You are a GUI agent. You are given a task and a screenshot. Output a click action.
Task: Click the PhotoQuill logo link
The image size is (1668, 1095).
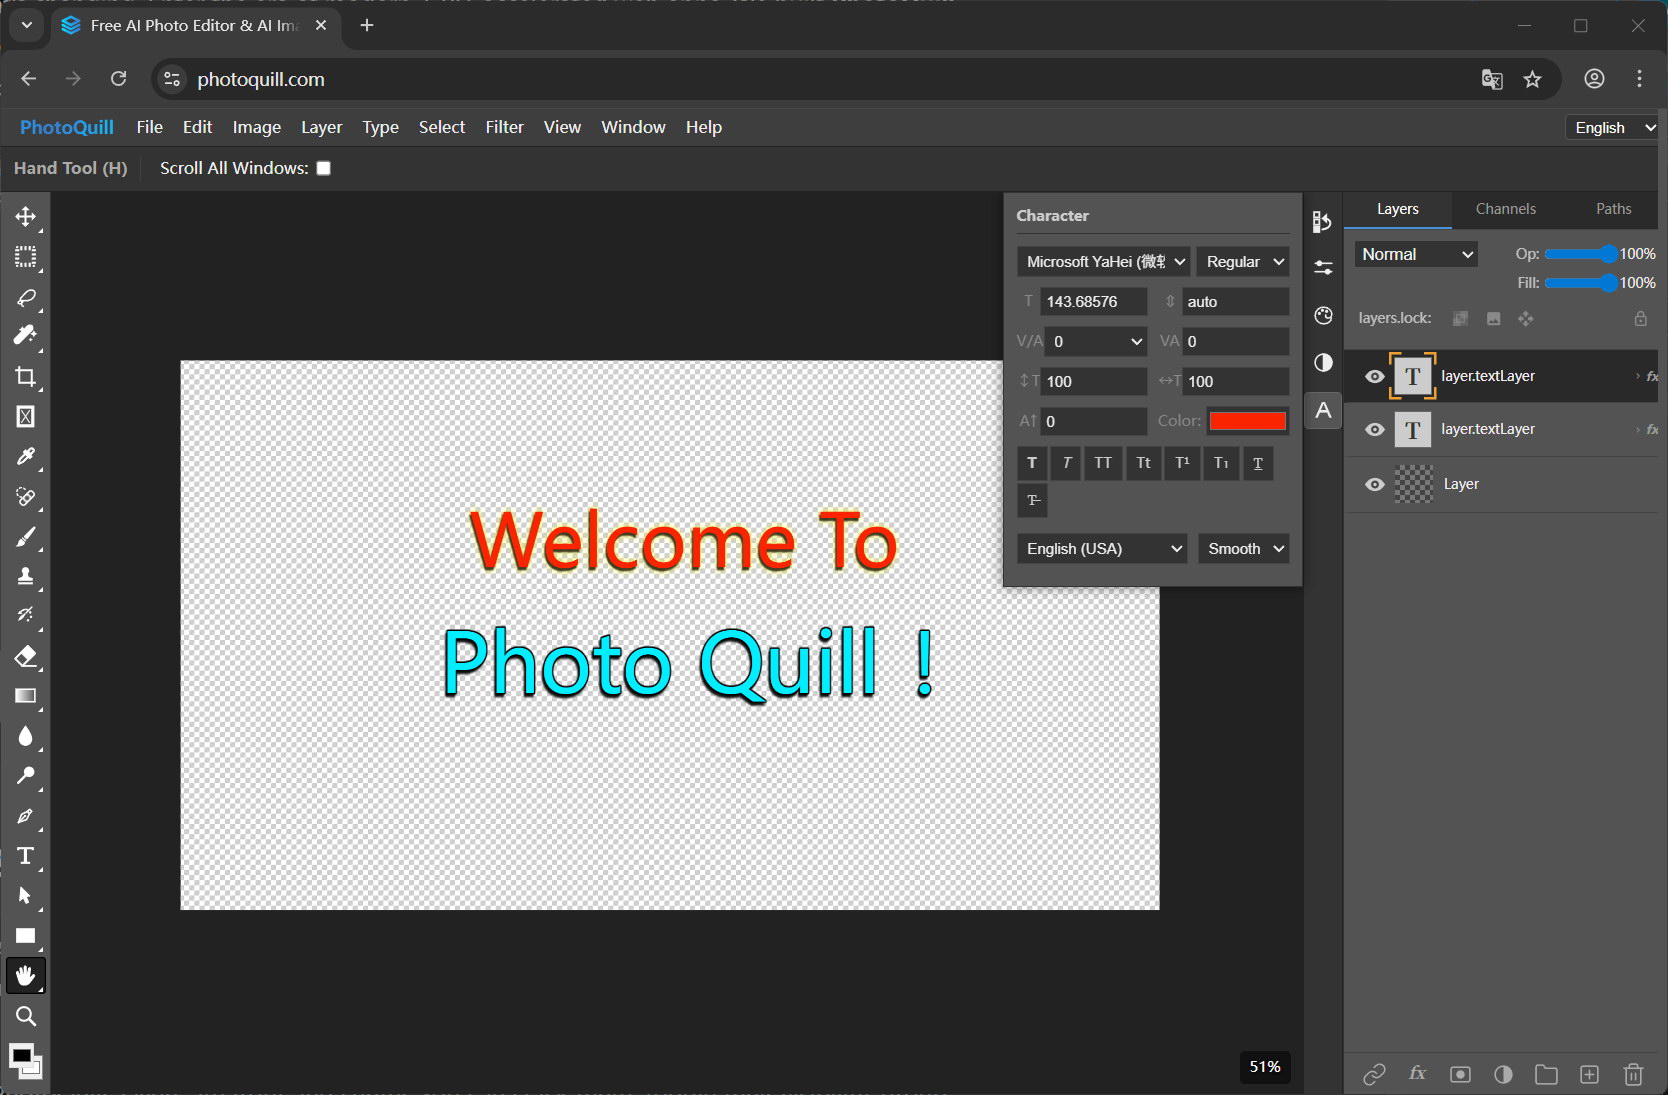(x=67, y=127)
